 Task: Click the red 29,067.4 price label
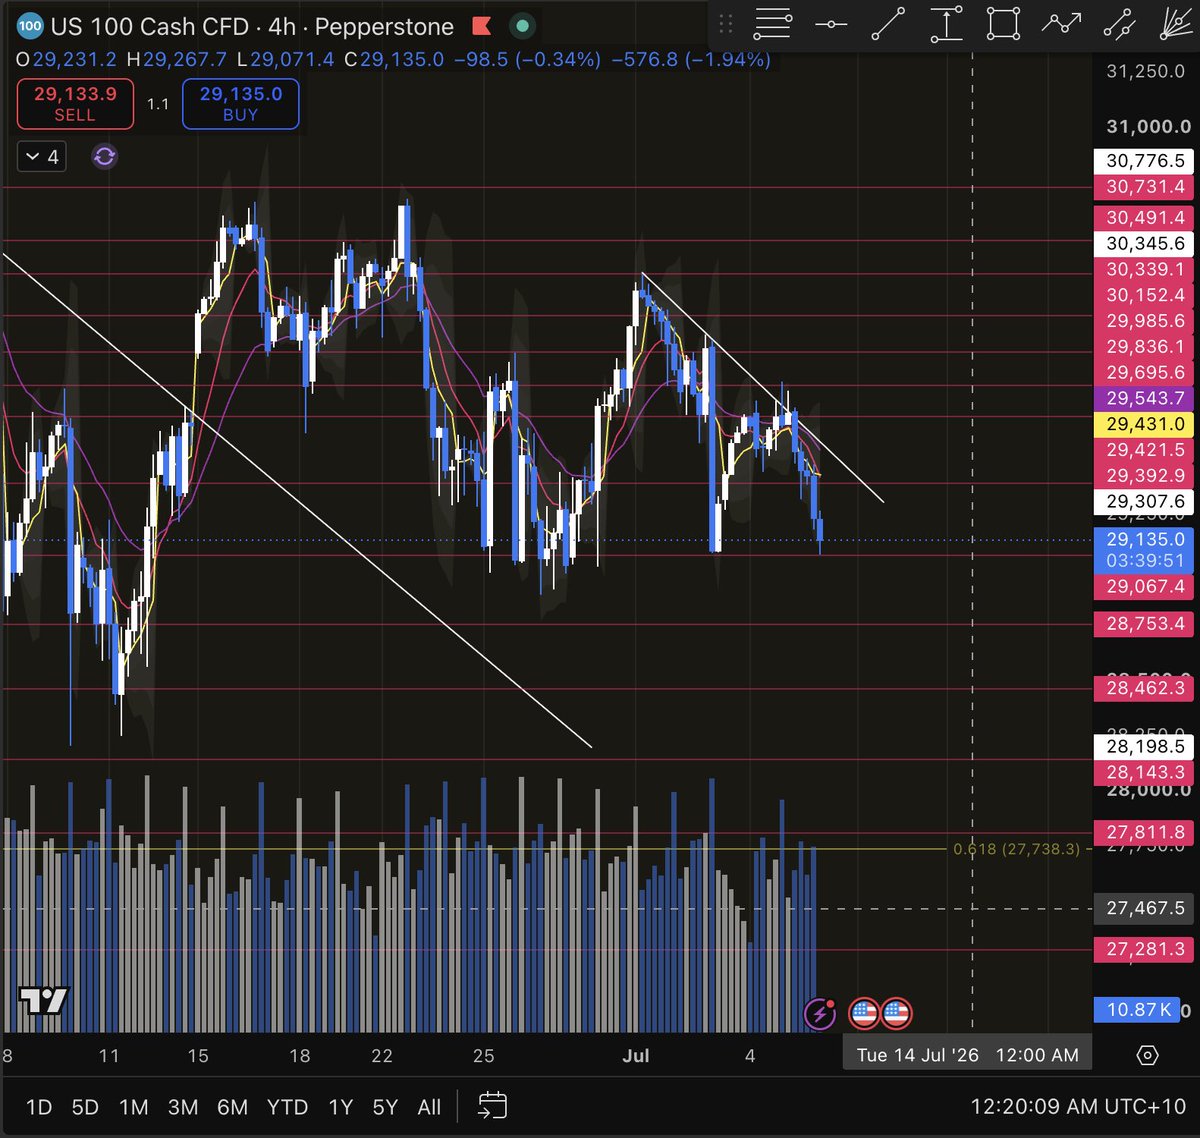click(x=1145, y=586)
